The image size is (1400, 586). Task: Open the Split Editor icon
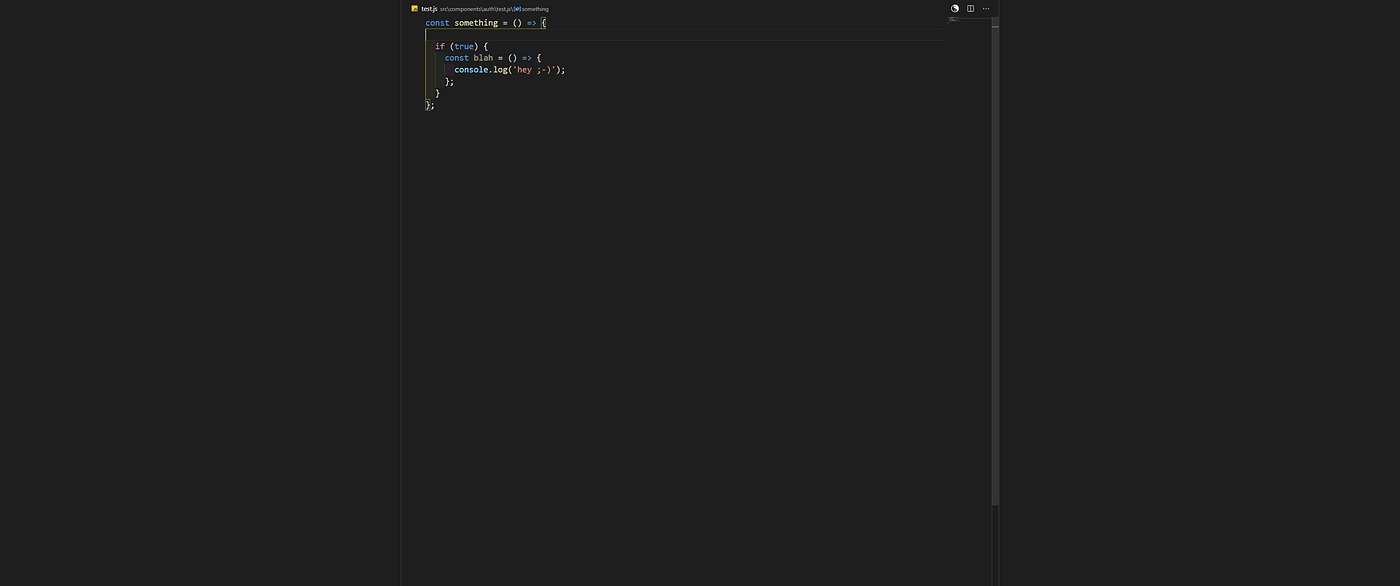[970, 8]
